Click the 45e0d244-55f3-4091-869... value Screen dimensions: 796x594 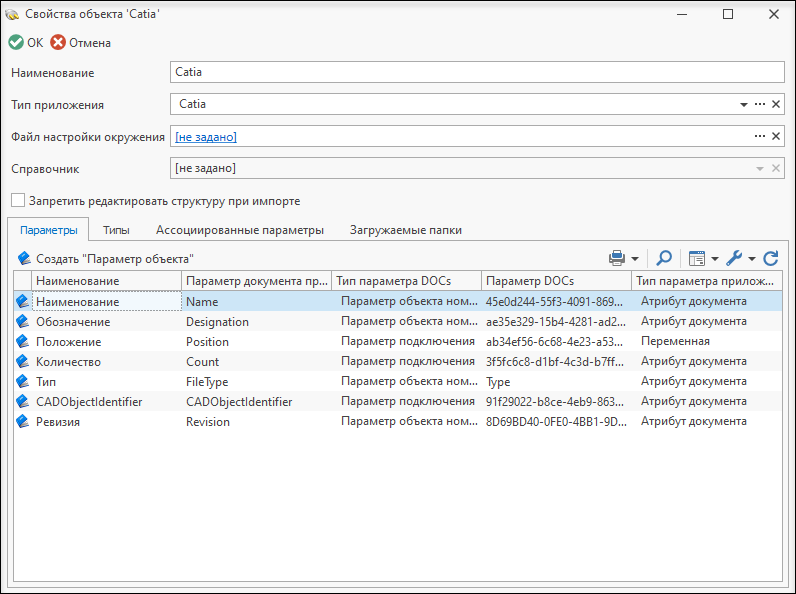click(x=554, y=302)
